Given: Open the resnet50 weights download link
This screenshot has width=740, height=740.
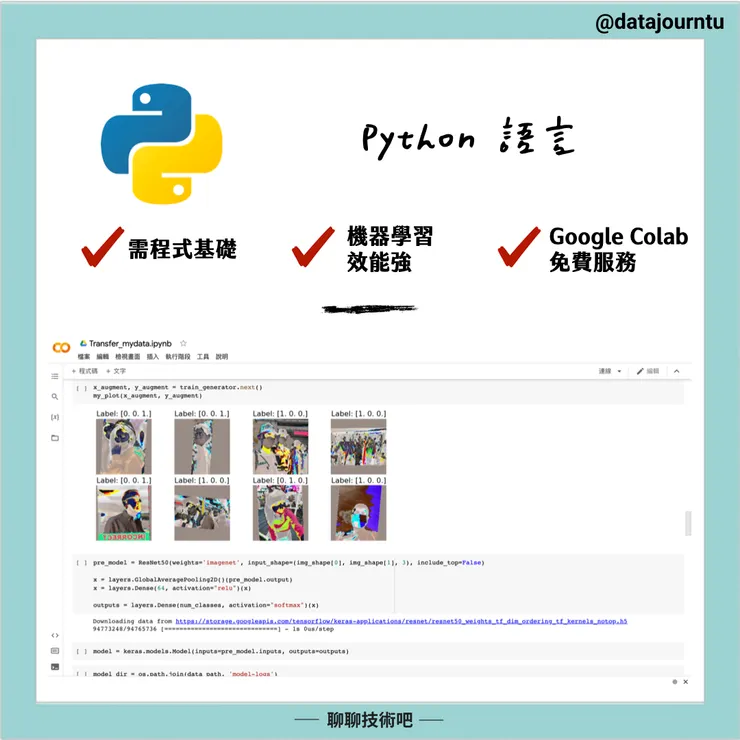Looking at the screenshot, I should coord(401,621).
